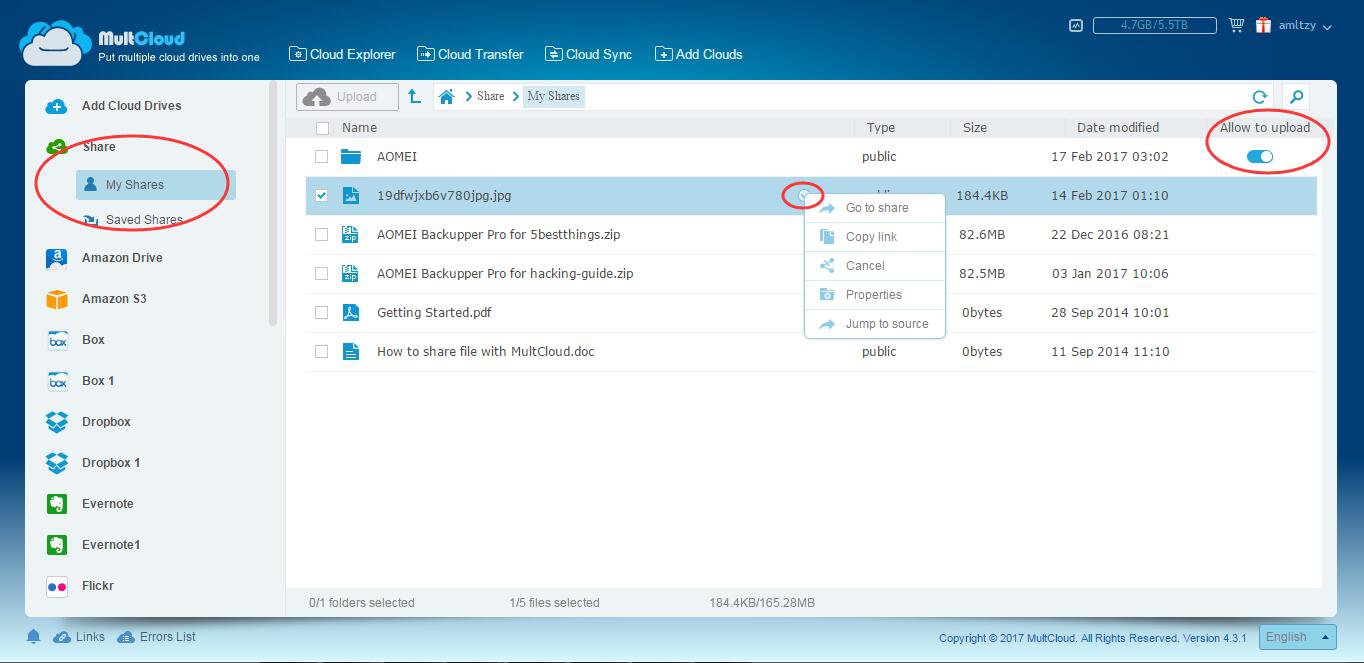Click the notification bell icon
Viewport: 1364px width, 663px height.
tap(33, 637)
